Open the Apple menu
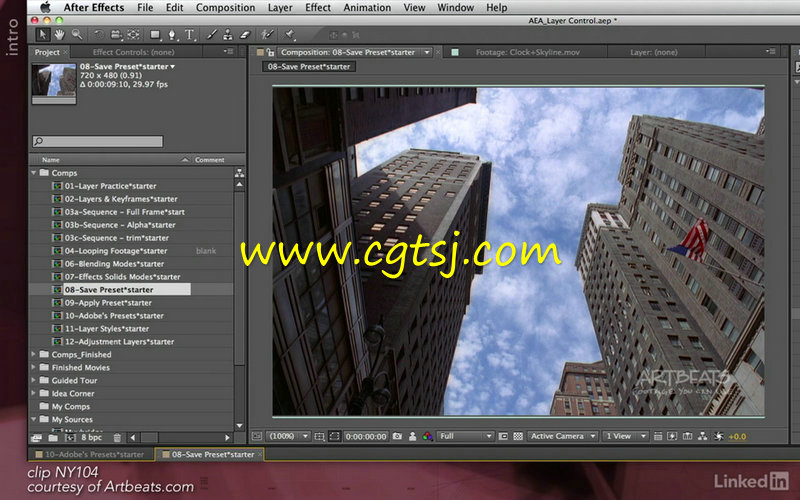800x500 pixels. [x=45, y=8]
